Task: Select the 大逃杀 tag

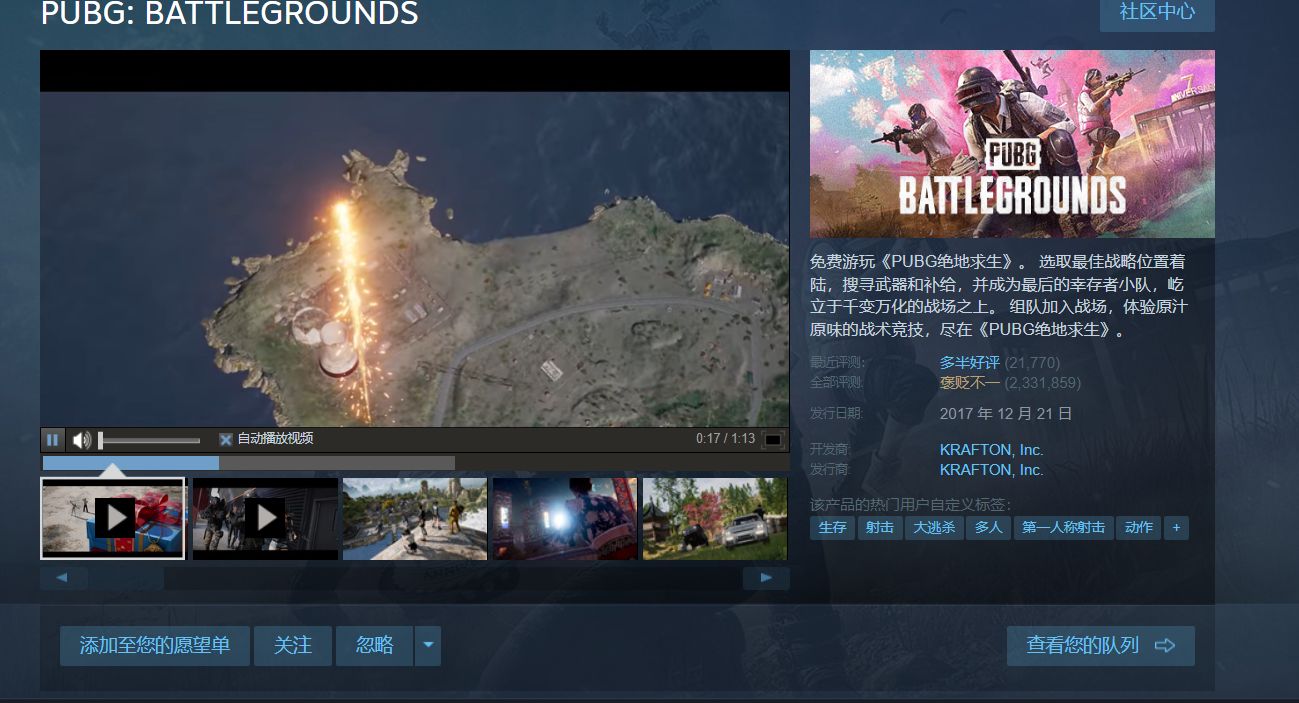Action: click(x=934, y=527)
